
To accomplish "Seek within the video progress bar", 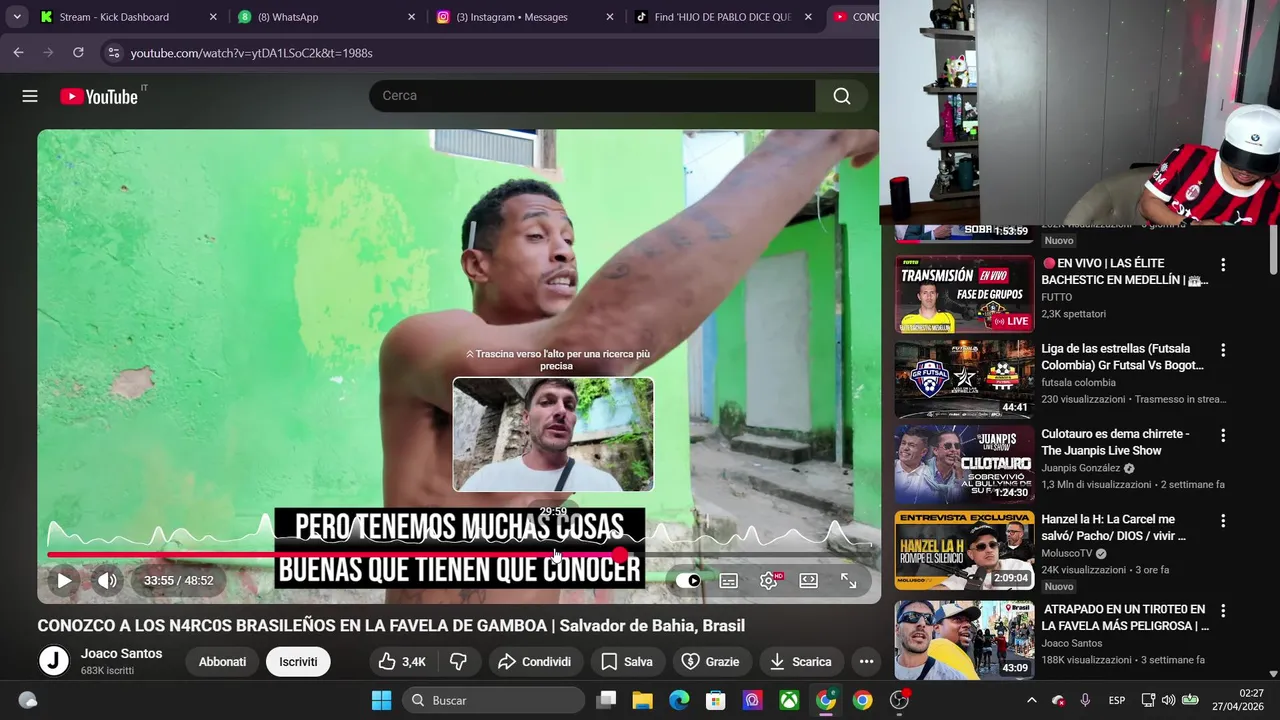I will point(459,554).
